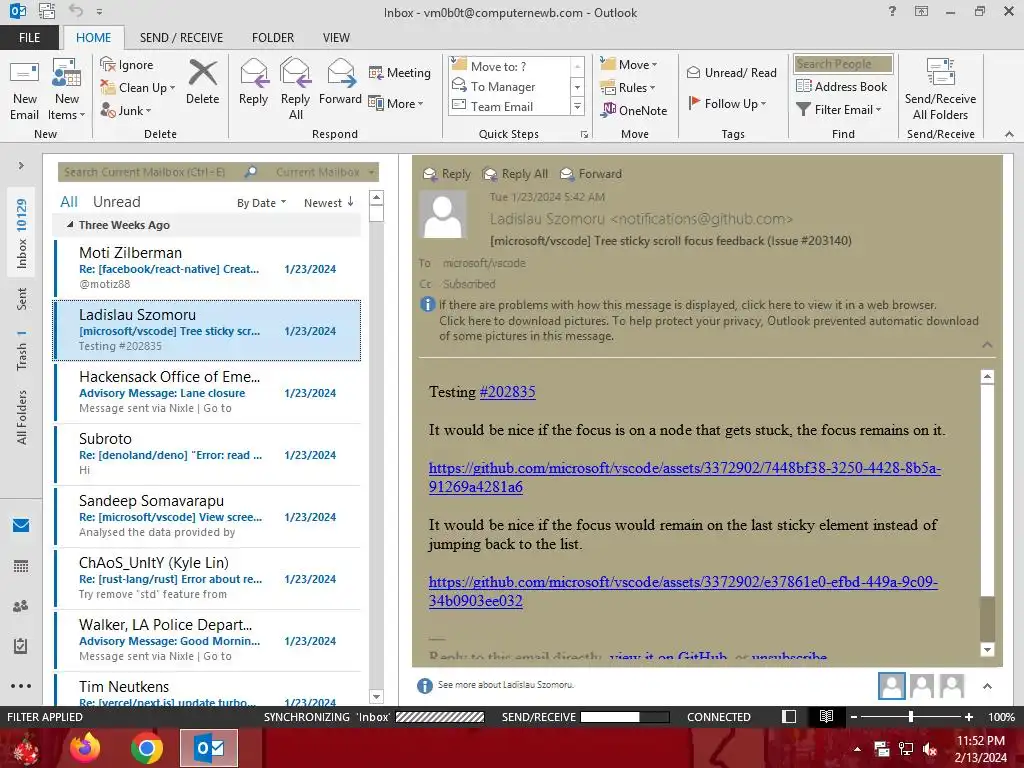
Task: Open the Hackensack Office of Emergency email
Action: (x=207, y=392)
